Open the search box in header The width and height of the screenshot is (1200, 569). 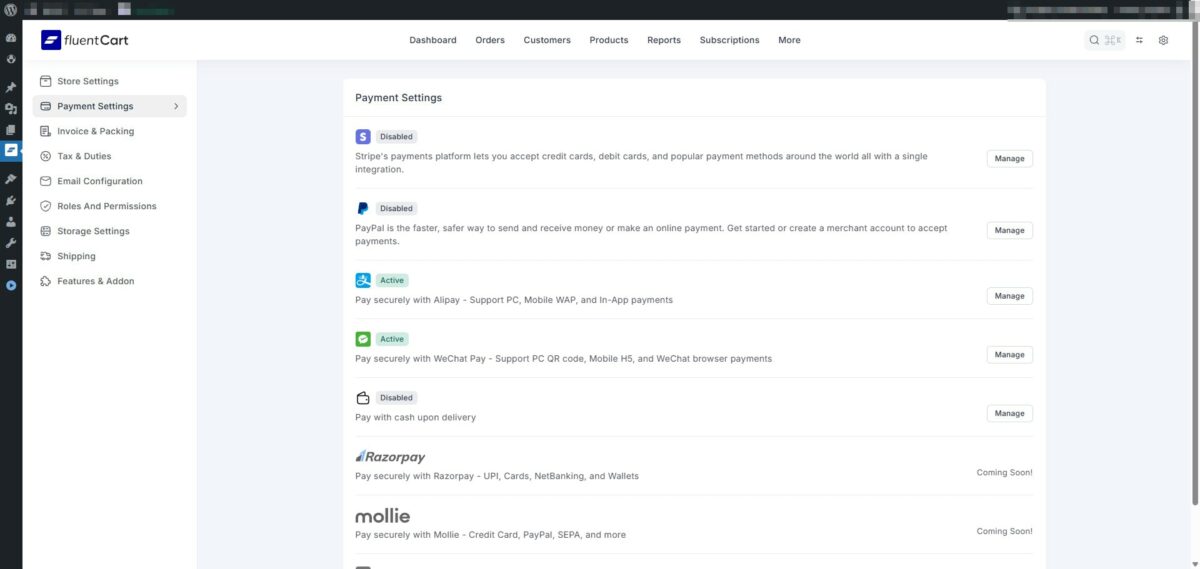(x=1105, y=41)
